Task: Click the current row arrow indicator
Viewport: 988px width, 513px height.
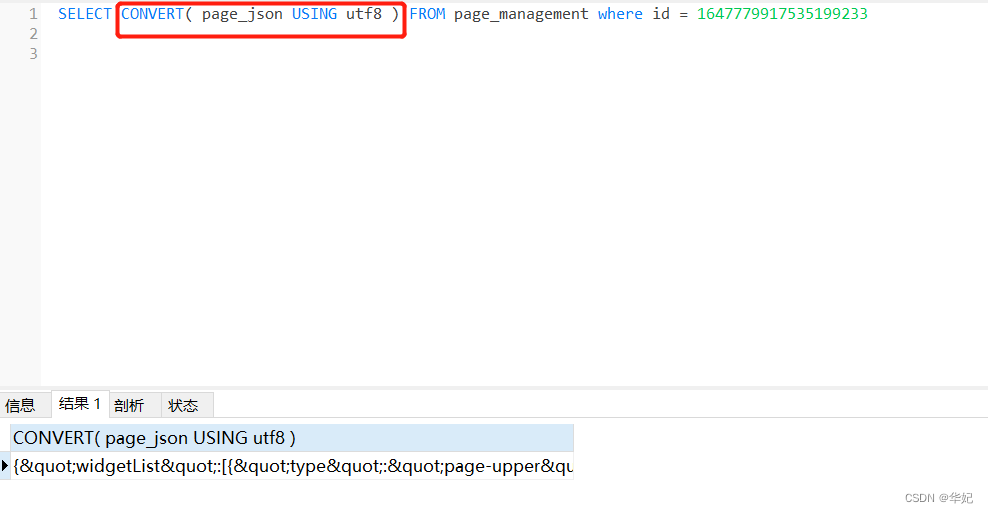Action: (4, 466)
